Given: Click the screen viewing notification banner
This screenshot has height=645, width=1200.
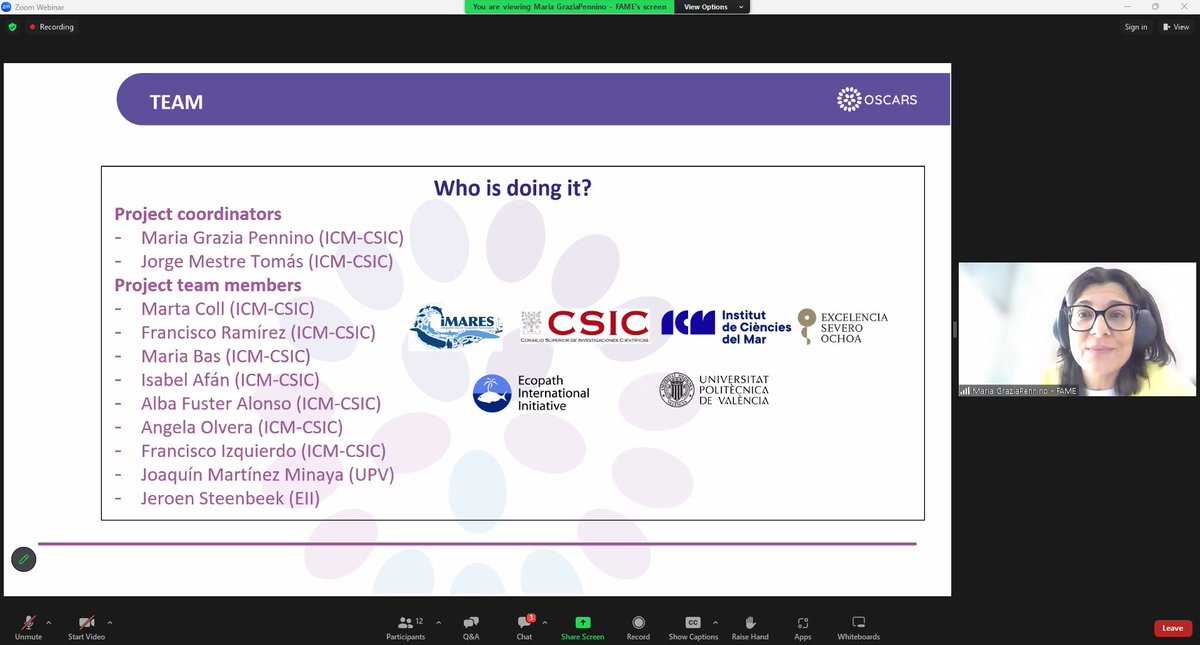Looking at the screenshot, I should 568,6.
